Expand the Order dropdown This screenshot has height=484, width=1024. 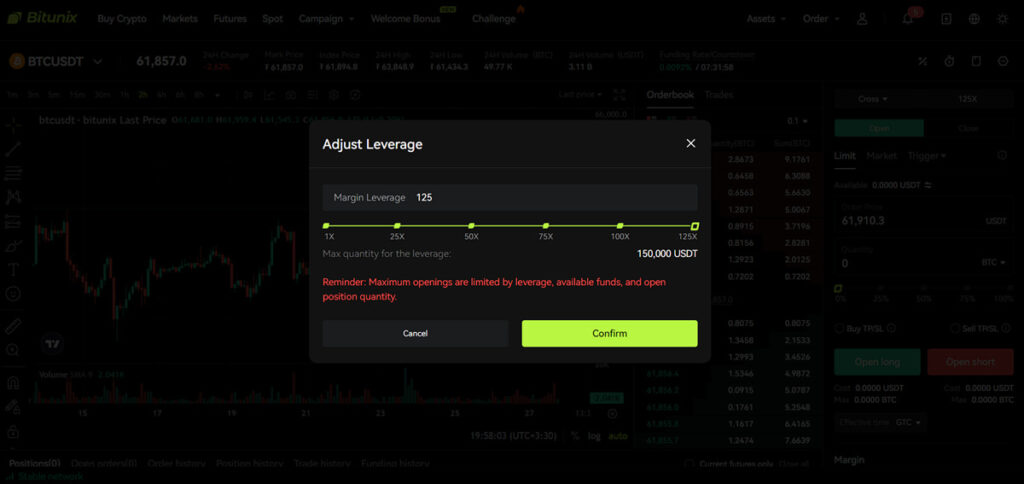click(821, 19)
